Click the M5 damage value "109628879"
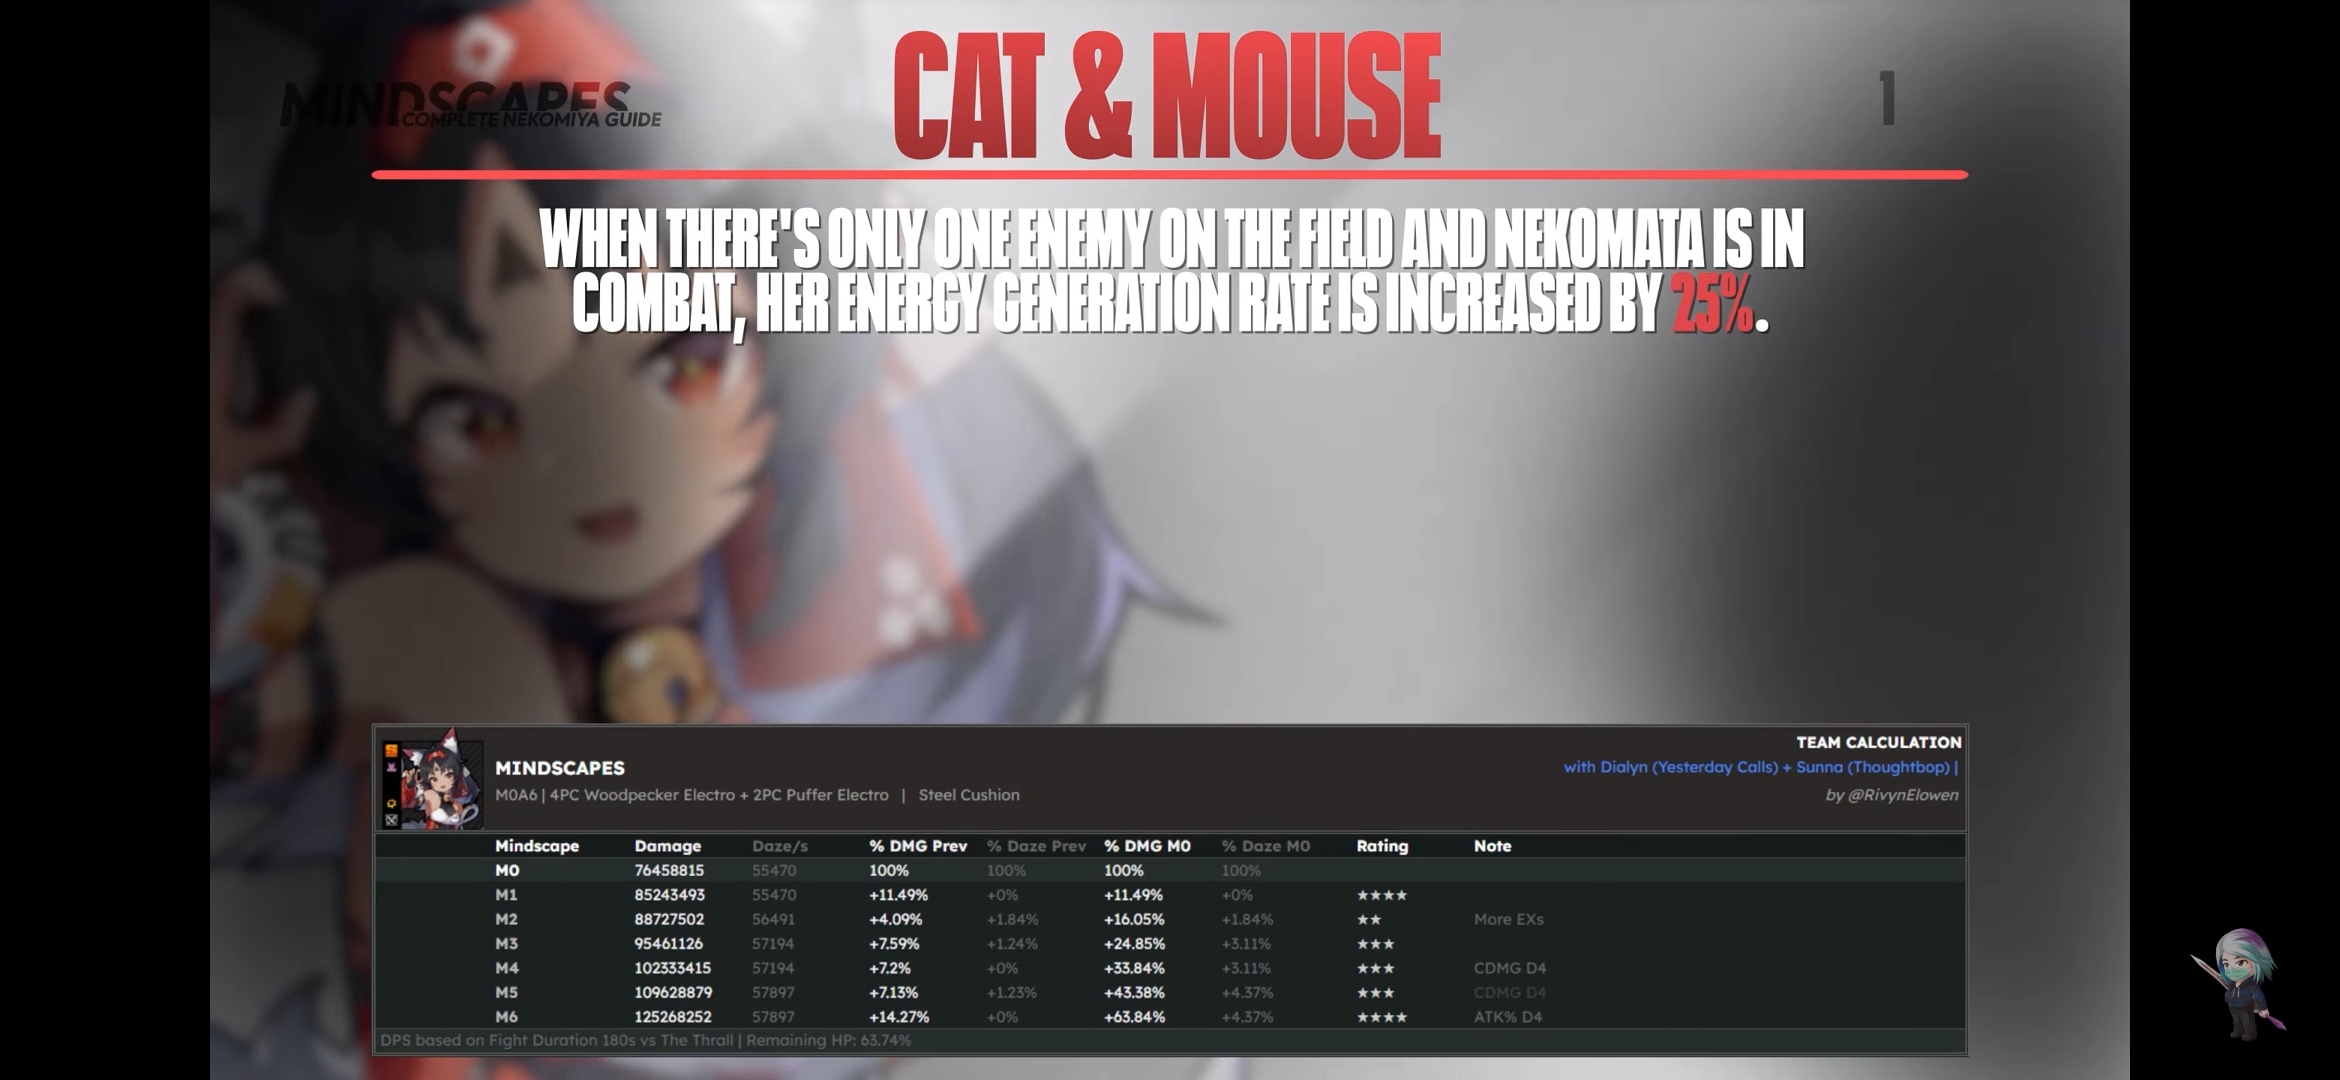This screenshot has height=1080, width=2340. [673, 993]
